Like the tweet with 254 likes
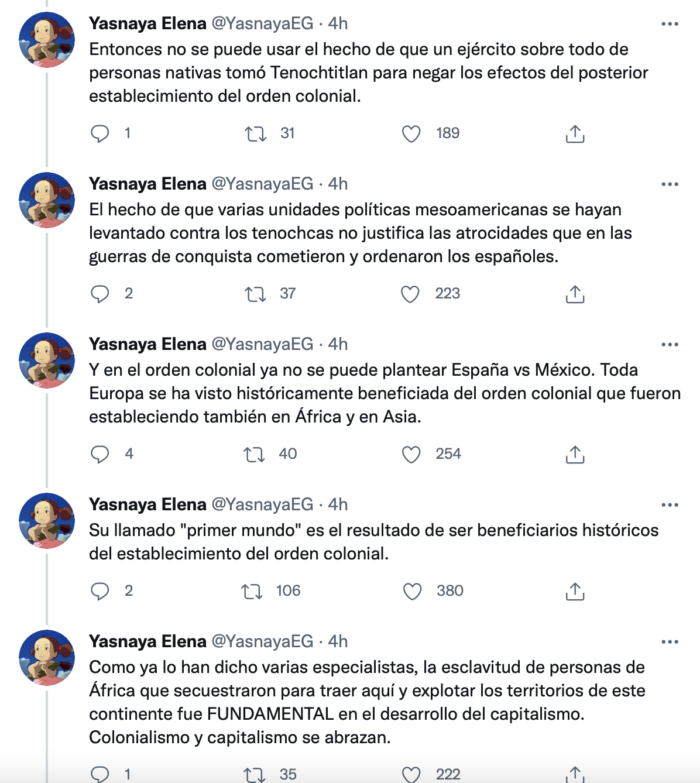Viewport: 700px width, 783px height. pos(411,453)
